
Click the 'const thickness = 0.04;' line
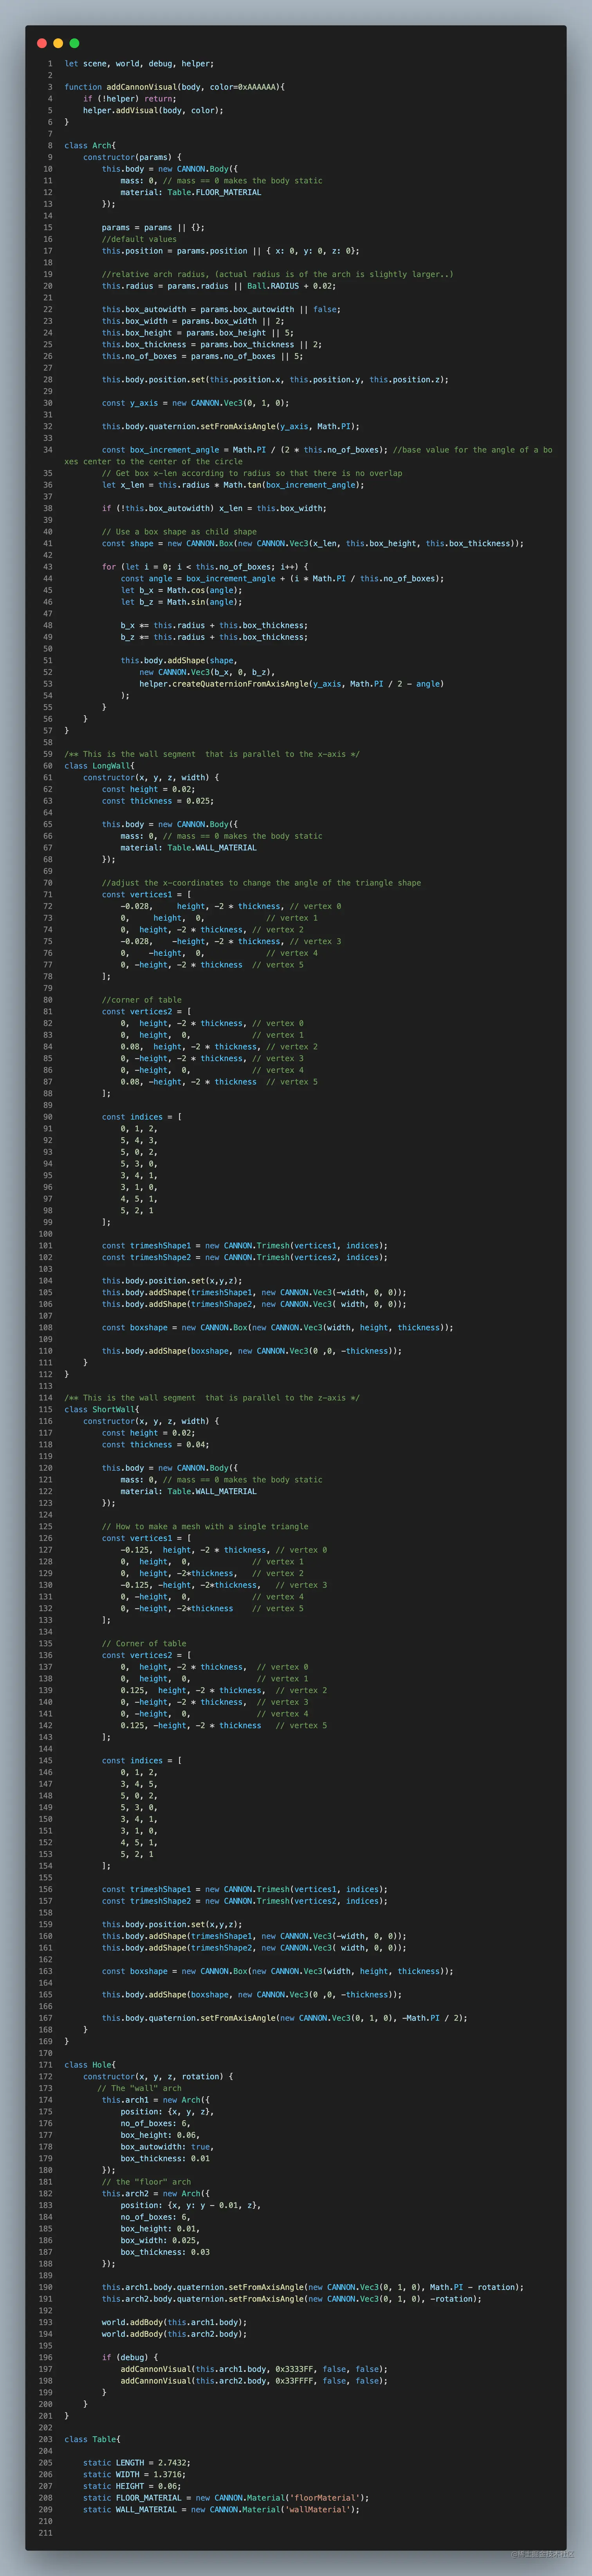click(x=156, y=1445)
